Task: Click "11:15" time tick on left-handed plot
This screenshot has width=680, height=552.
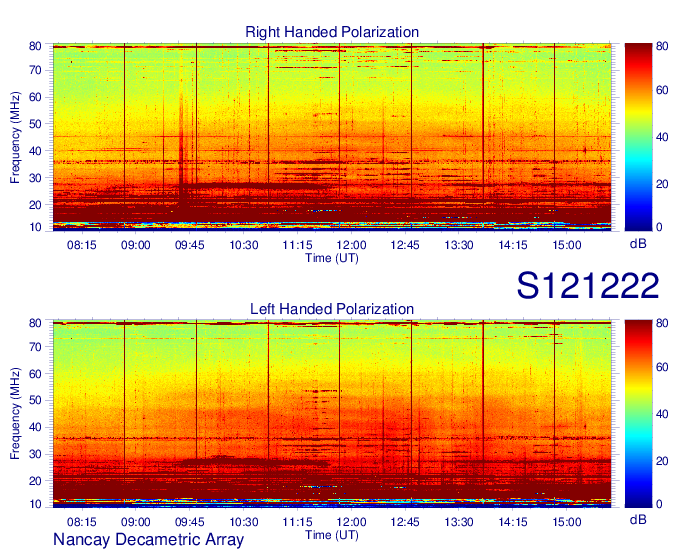Action: coord(298,522)
